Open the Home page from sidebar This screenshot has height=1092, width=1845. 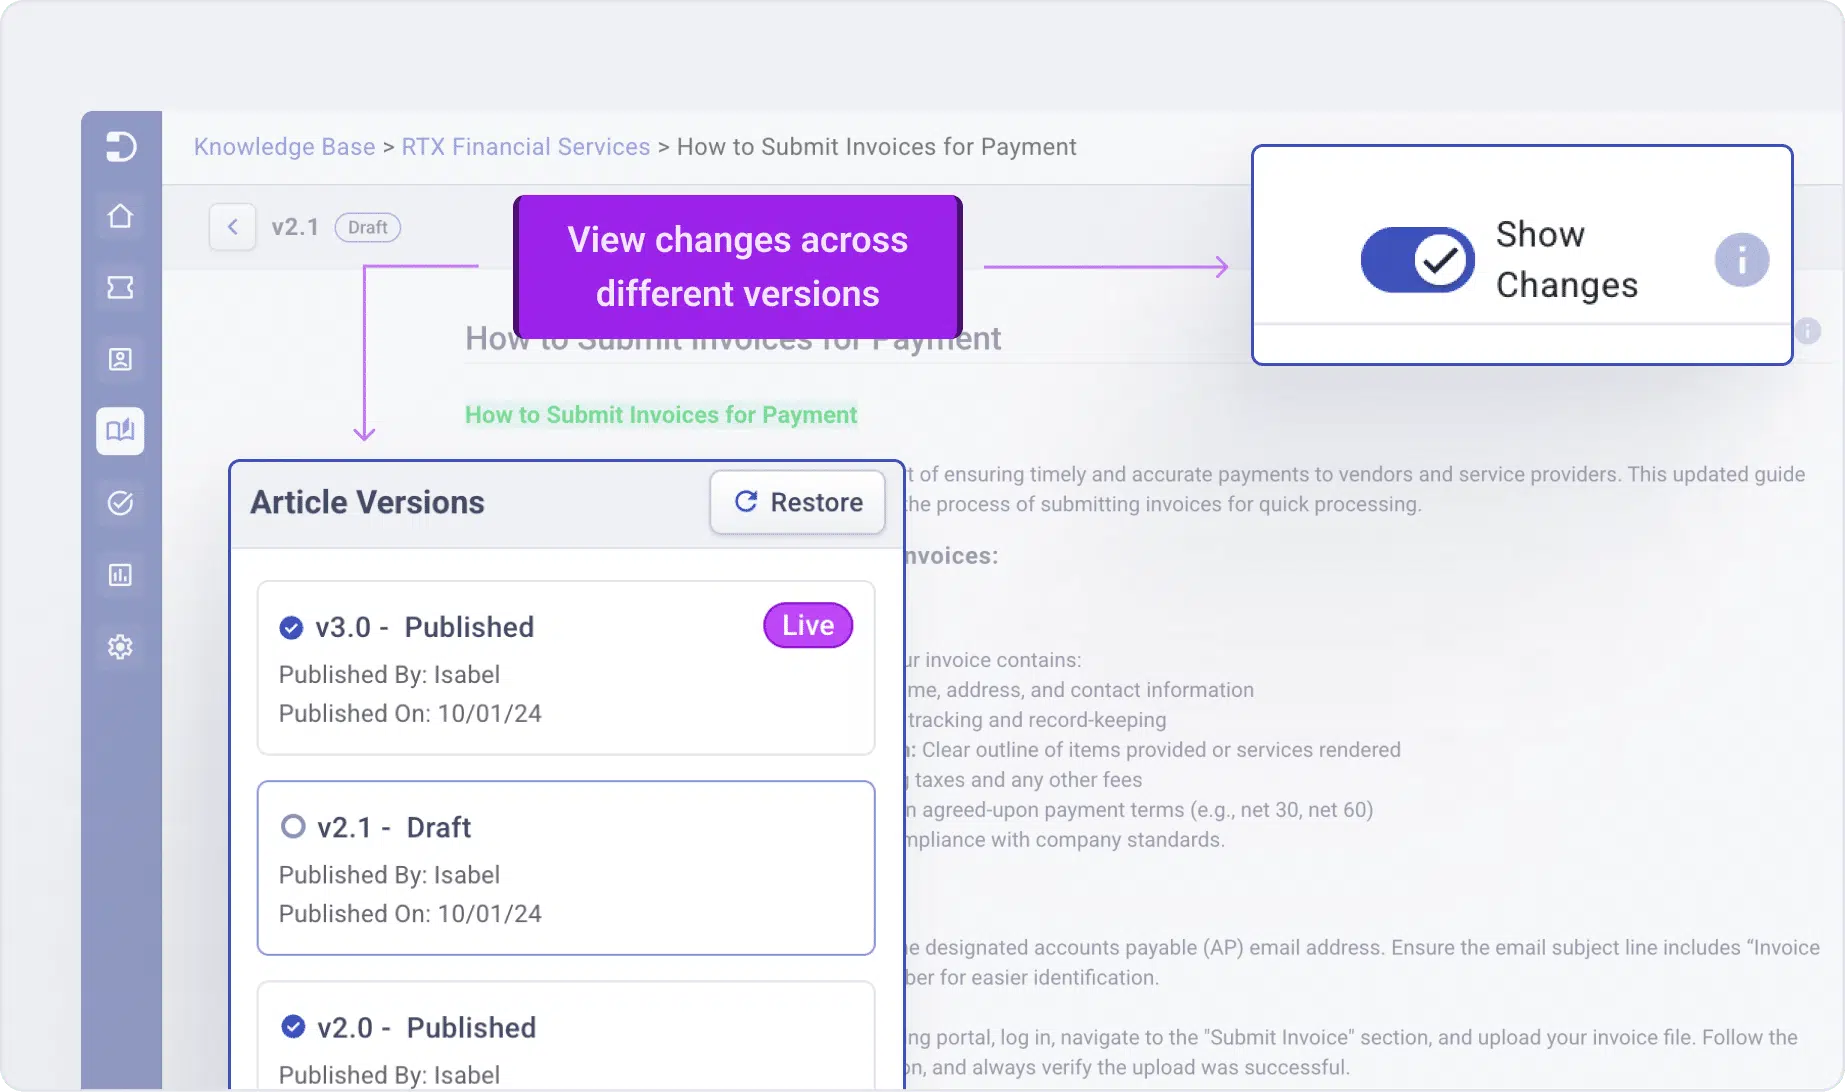point(120,216)
